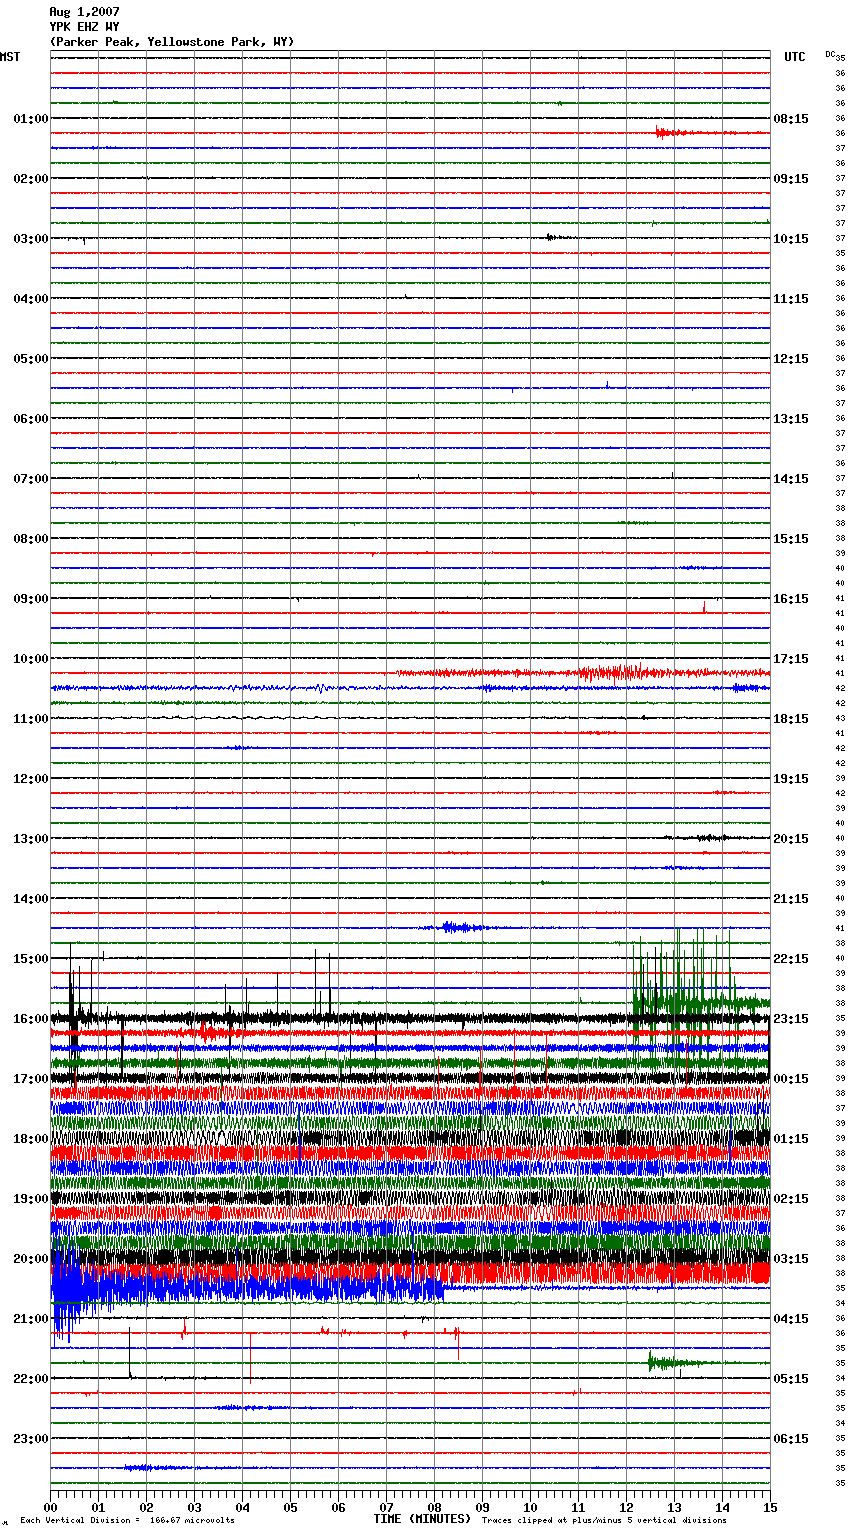Click the UTC time label "05:15"
The width and height of the screenshot is (850, 1534).
coord(791,1379)
